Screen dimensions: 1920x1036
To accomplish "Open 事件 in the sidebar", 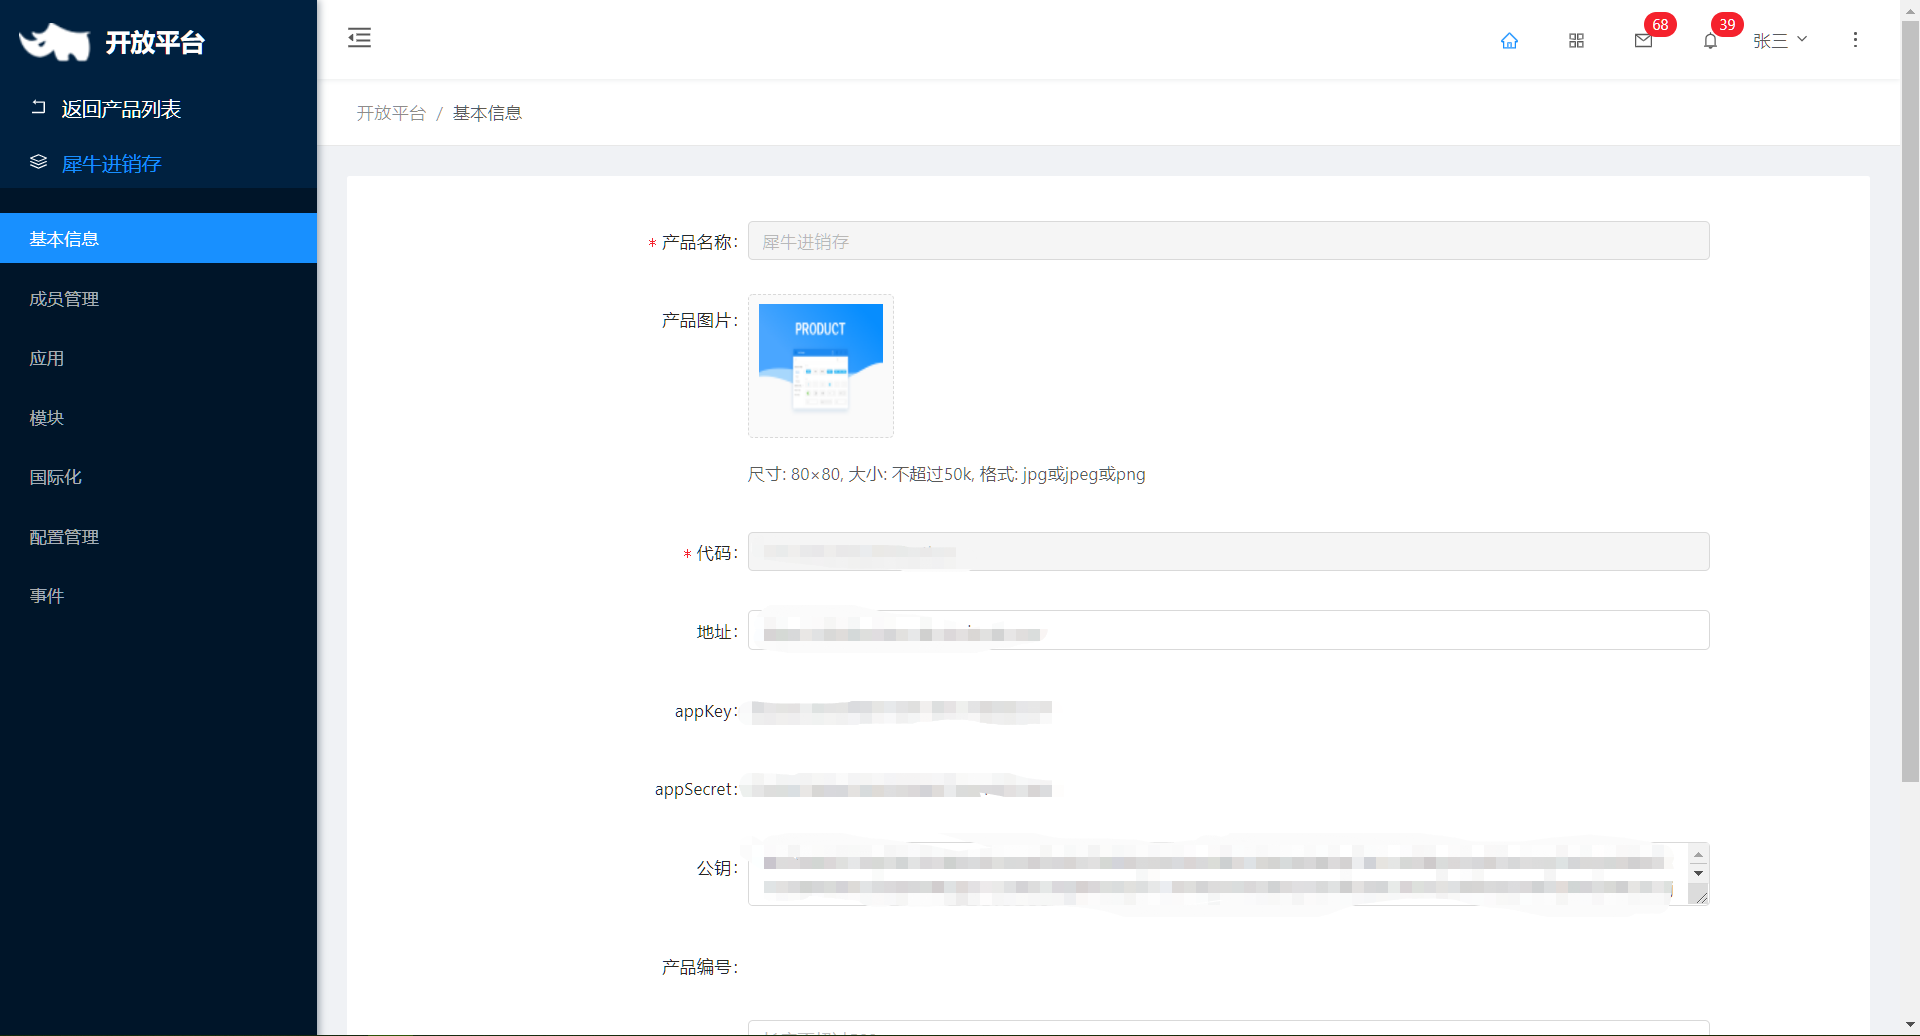I will click(x=158, y=595).
